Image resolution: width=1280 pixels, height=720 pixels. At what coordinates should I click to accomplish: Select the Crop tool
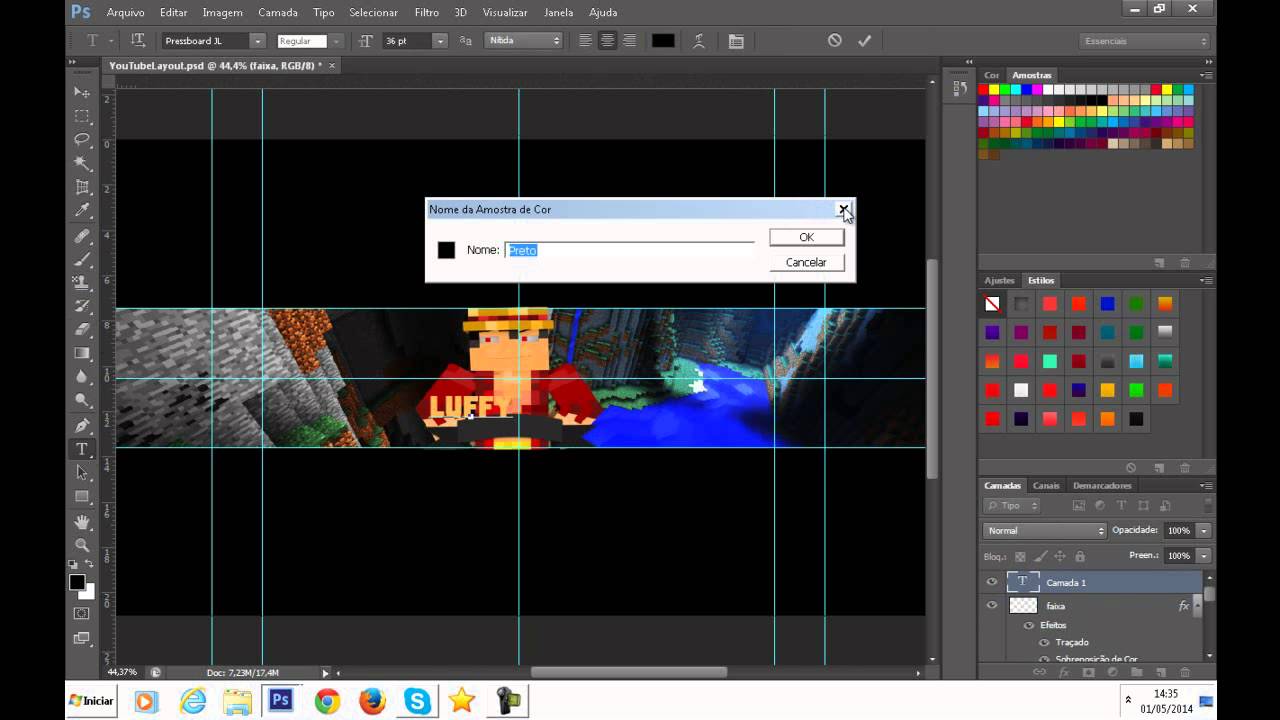coord(82,187)
